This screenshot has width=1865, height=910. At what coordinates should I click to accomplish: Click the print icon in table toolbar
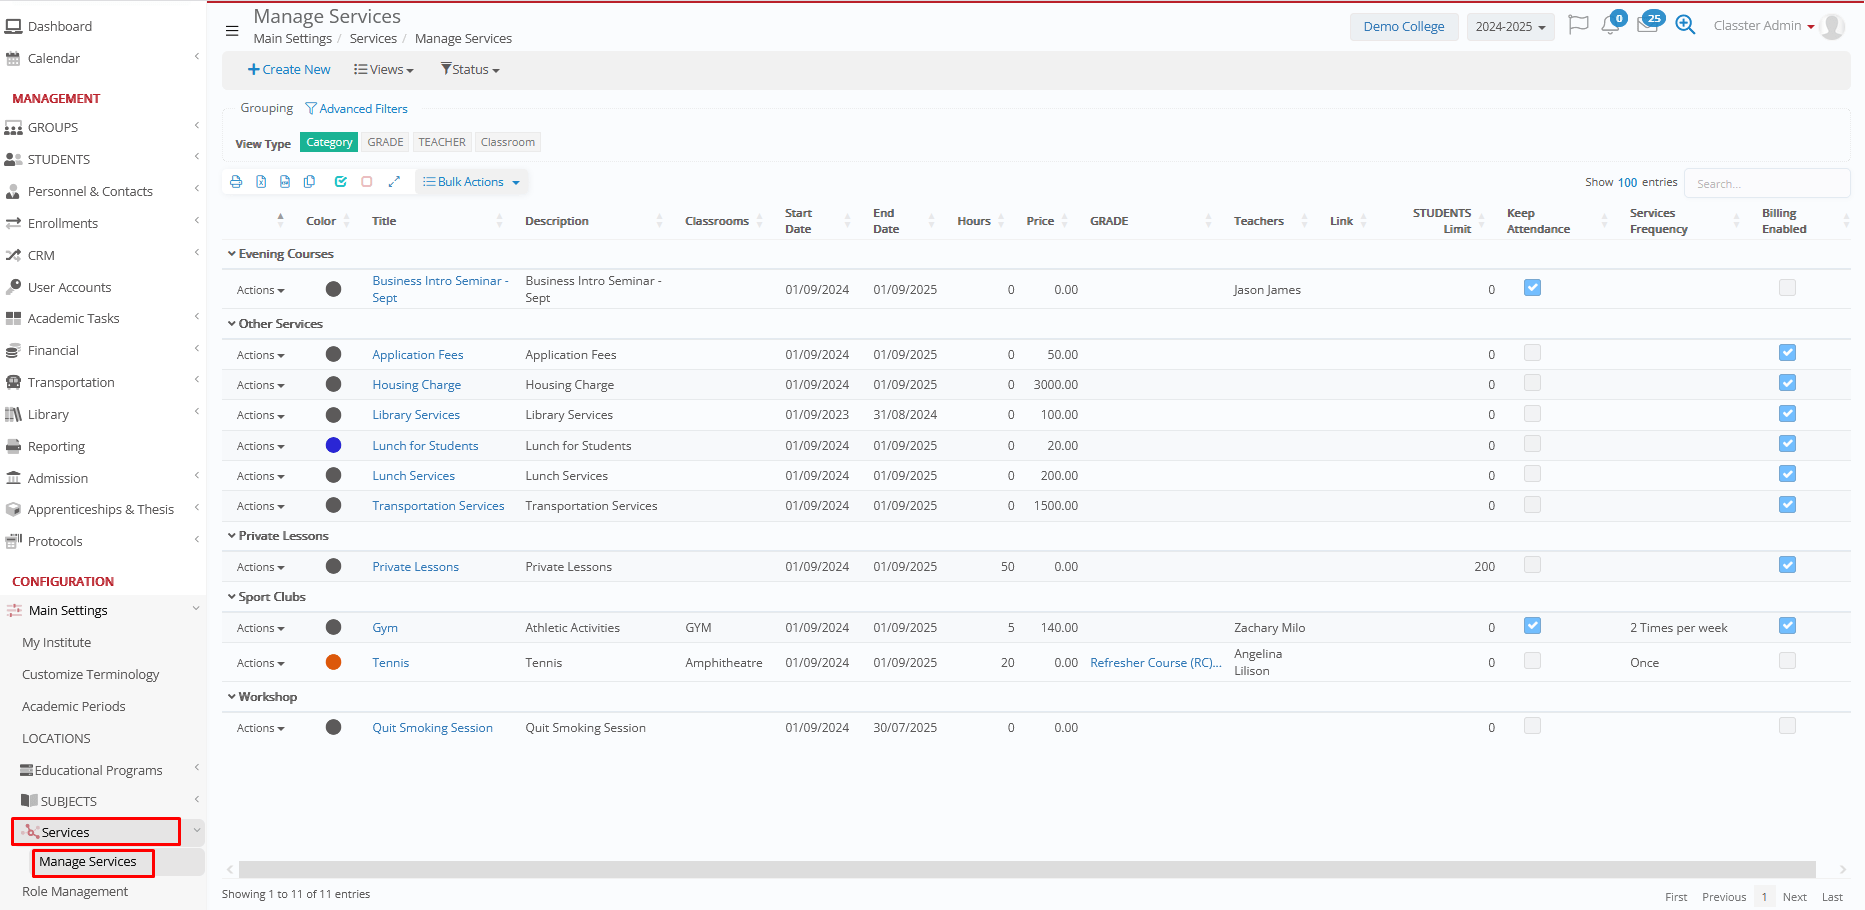236,182
